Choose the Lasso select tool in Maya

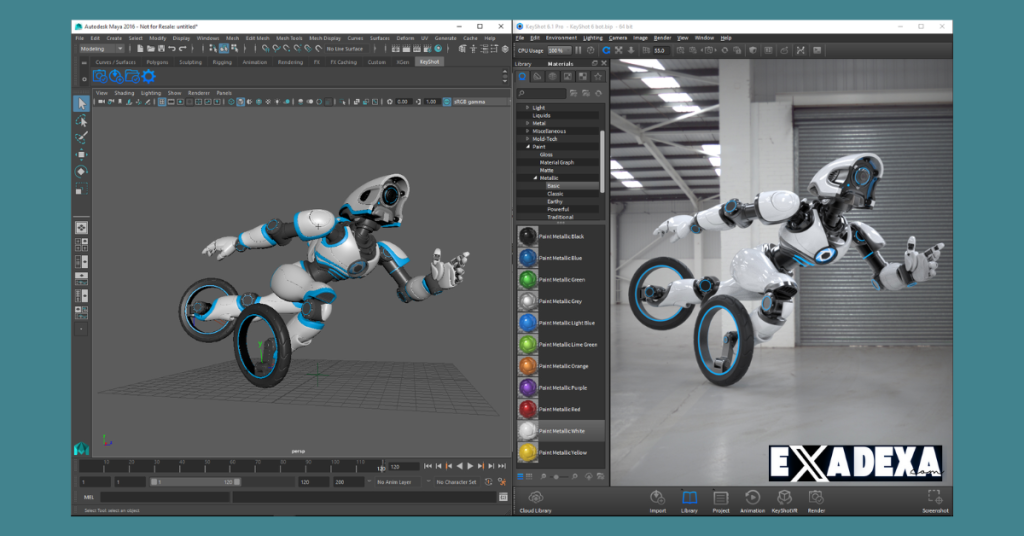(81, 121)
